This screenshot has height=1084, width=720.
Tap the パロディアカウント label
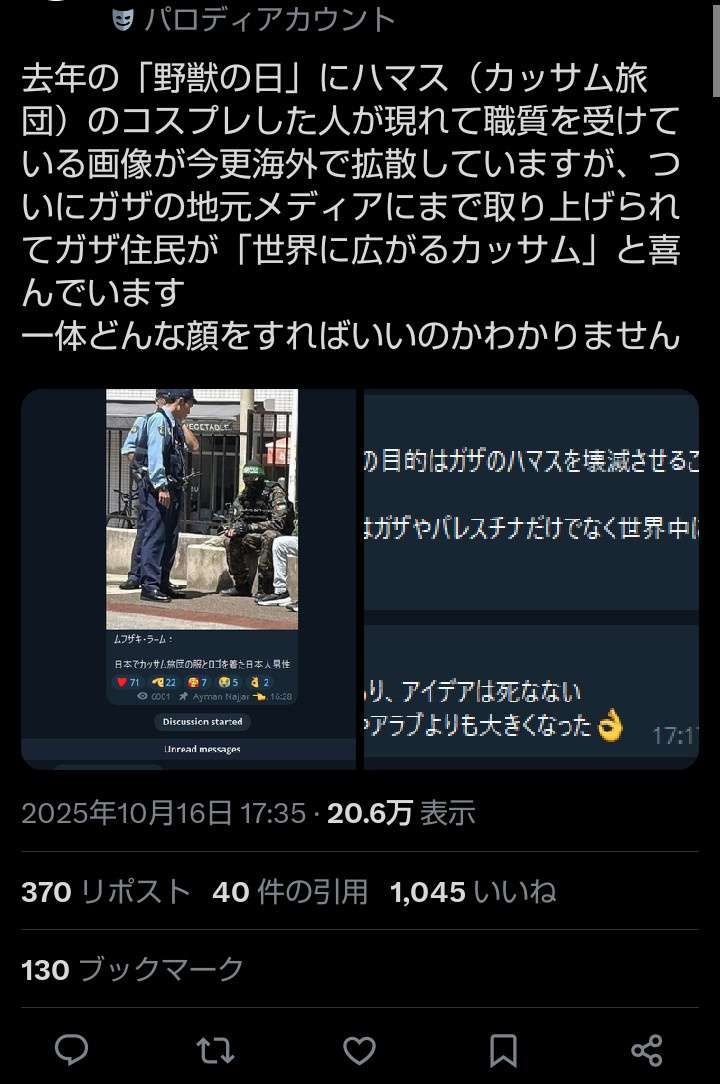coord(270,20)
